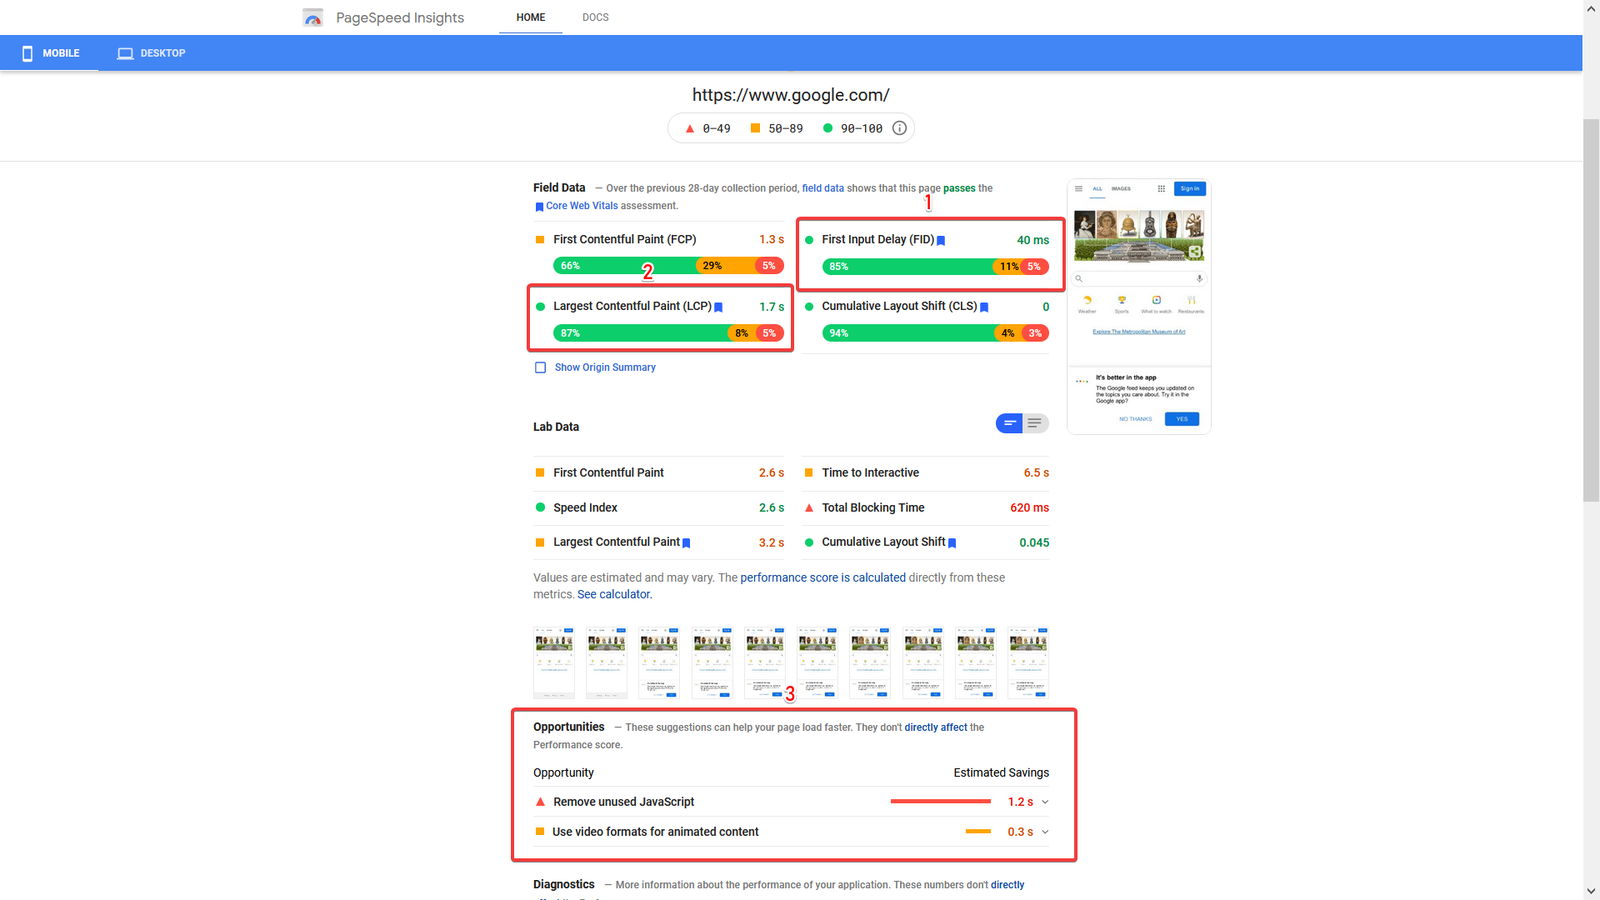
Task: Click the Show Origin Summary label
Action: [x=605, y=368]
